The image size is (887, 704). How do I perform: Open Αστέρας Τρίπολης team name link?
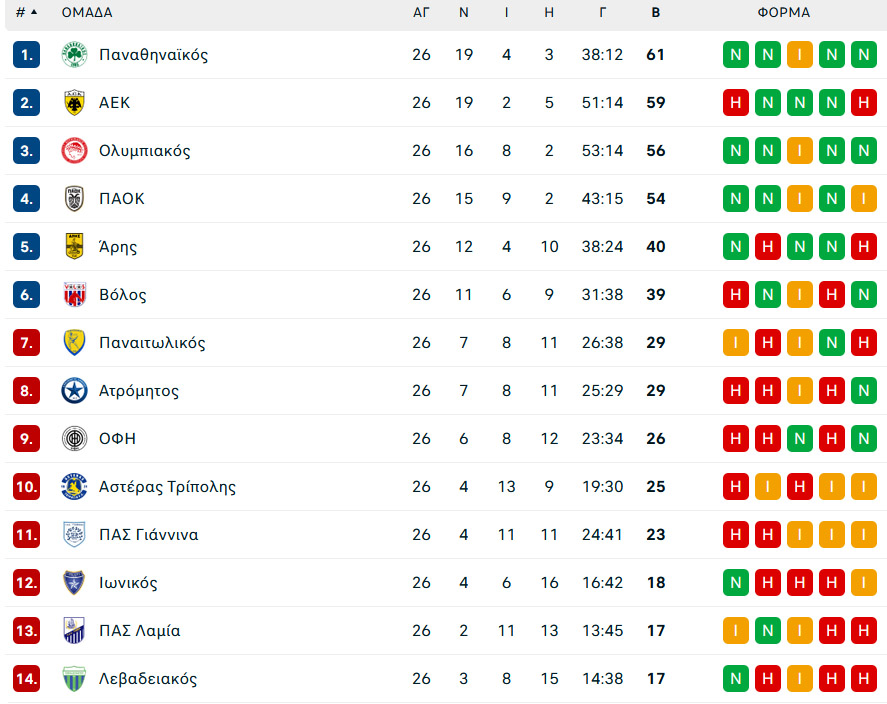point(167,487)
